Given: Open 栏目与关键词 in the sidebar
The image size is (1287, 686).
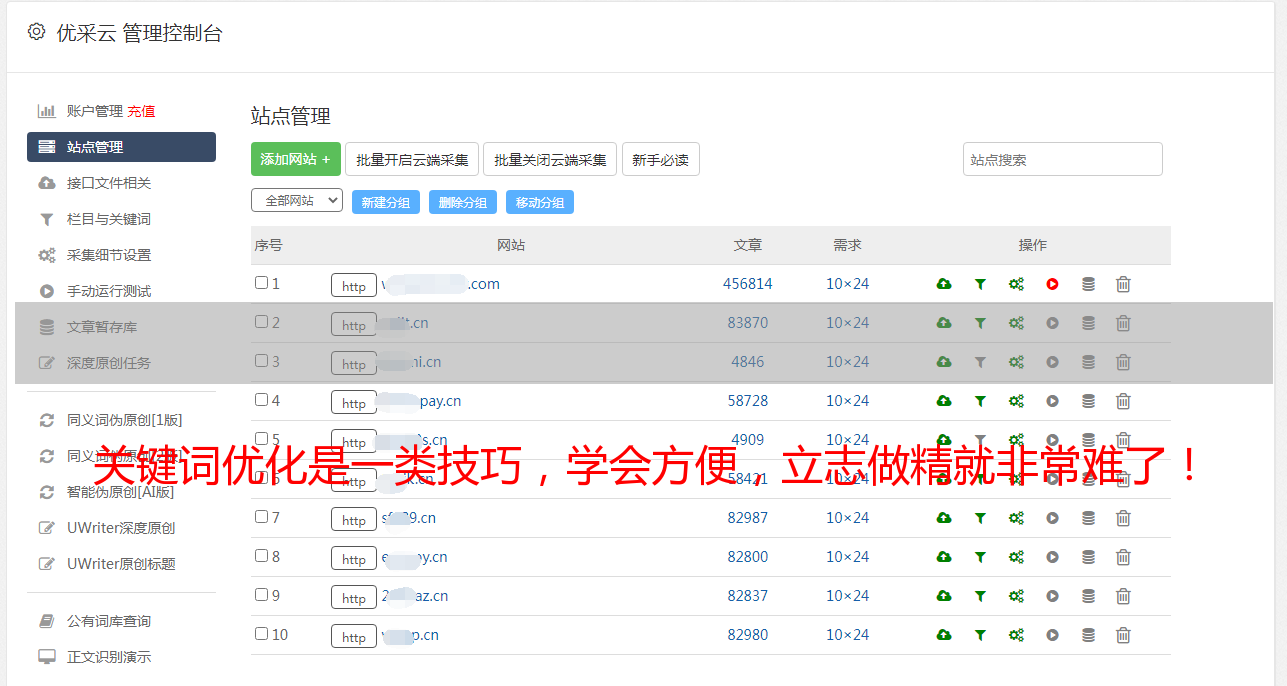Looking at the screenshot, I should (109, 219).
